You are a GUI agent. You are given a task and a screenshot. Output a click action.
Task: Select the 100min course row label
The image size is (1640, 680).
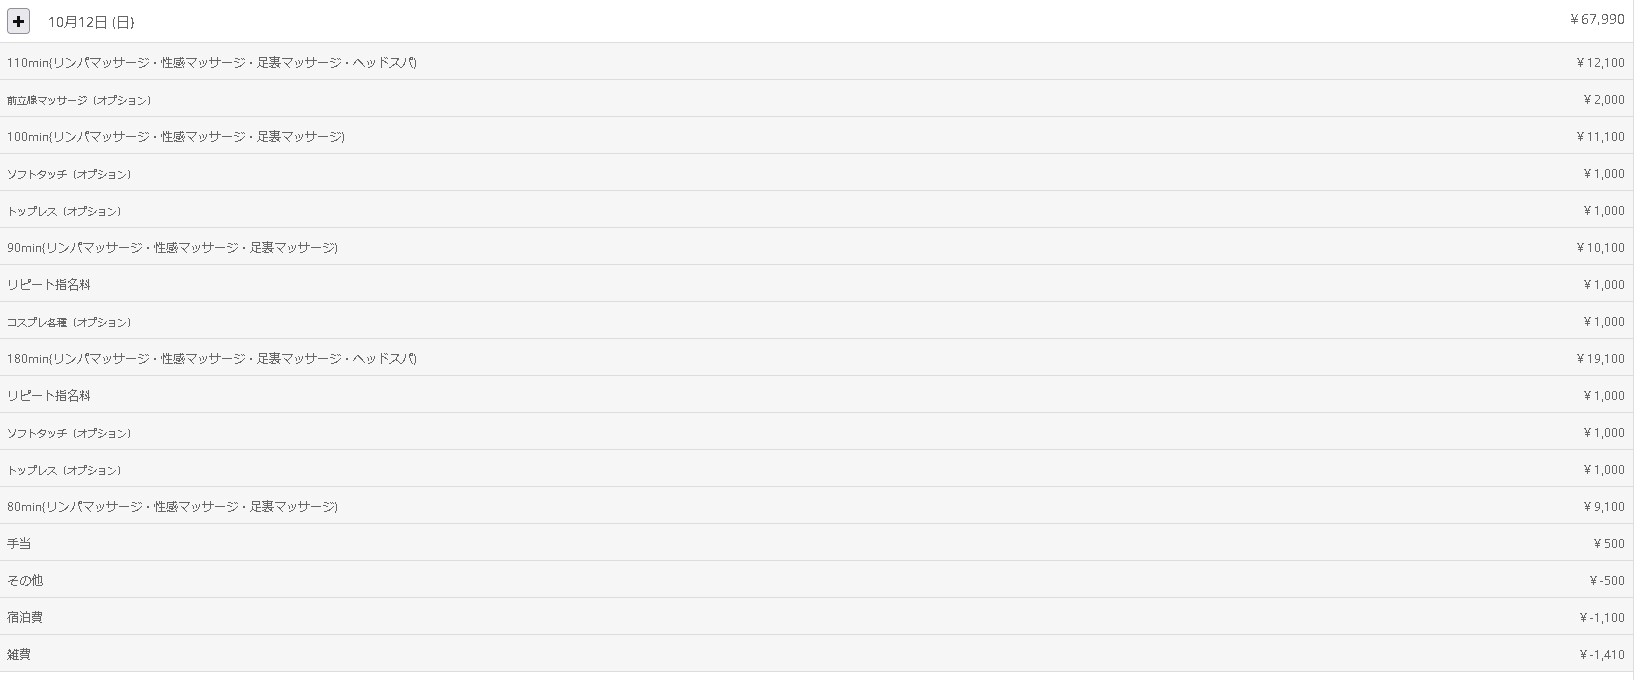pyautogui.click(x=176, y=136)
